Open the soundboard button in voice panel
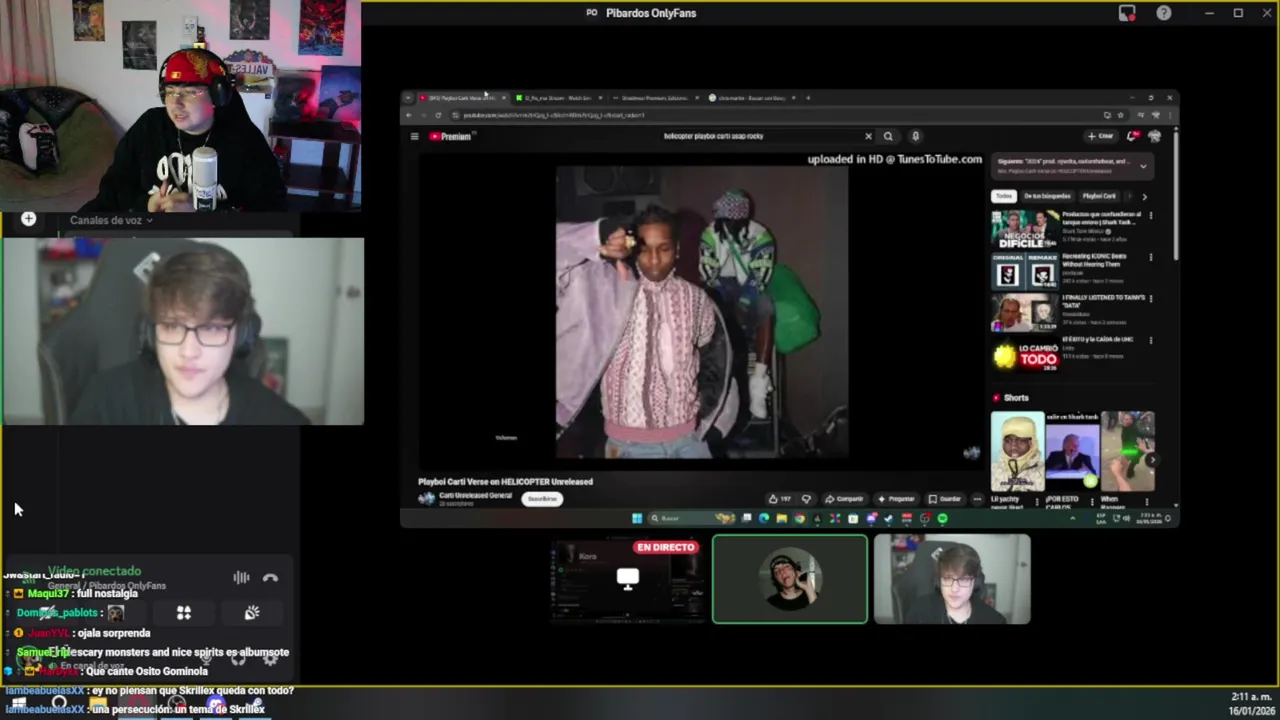The image size is (1280, 720). [x=252, y=613]
